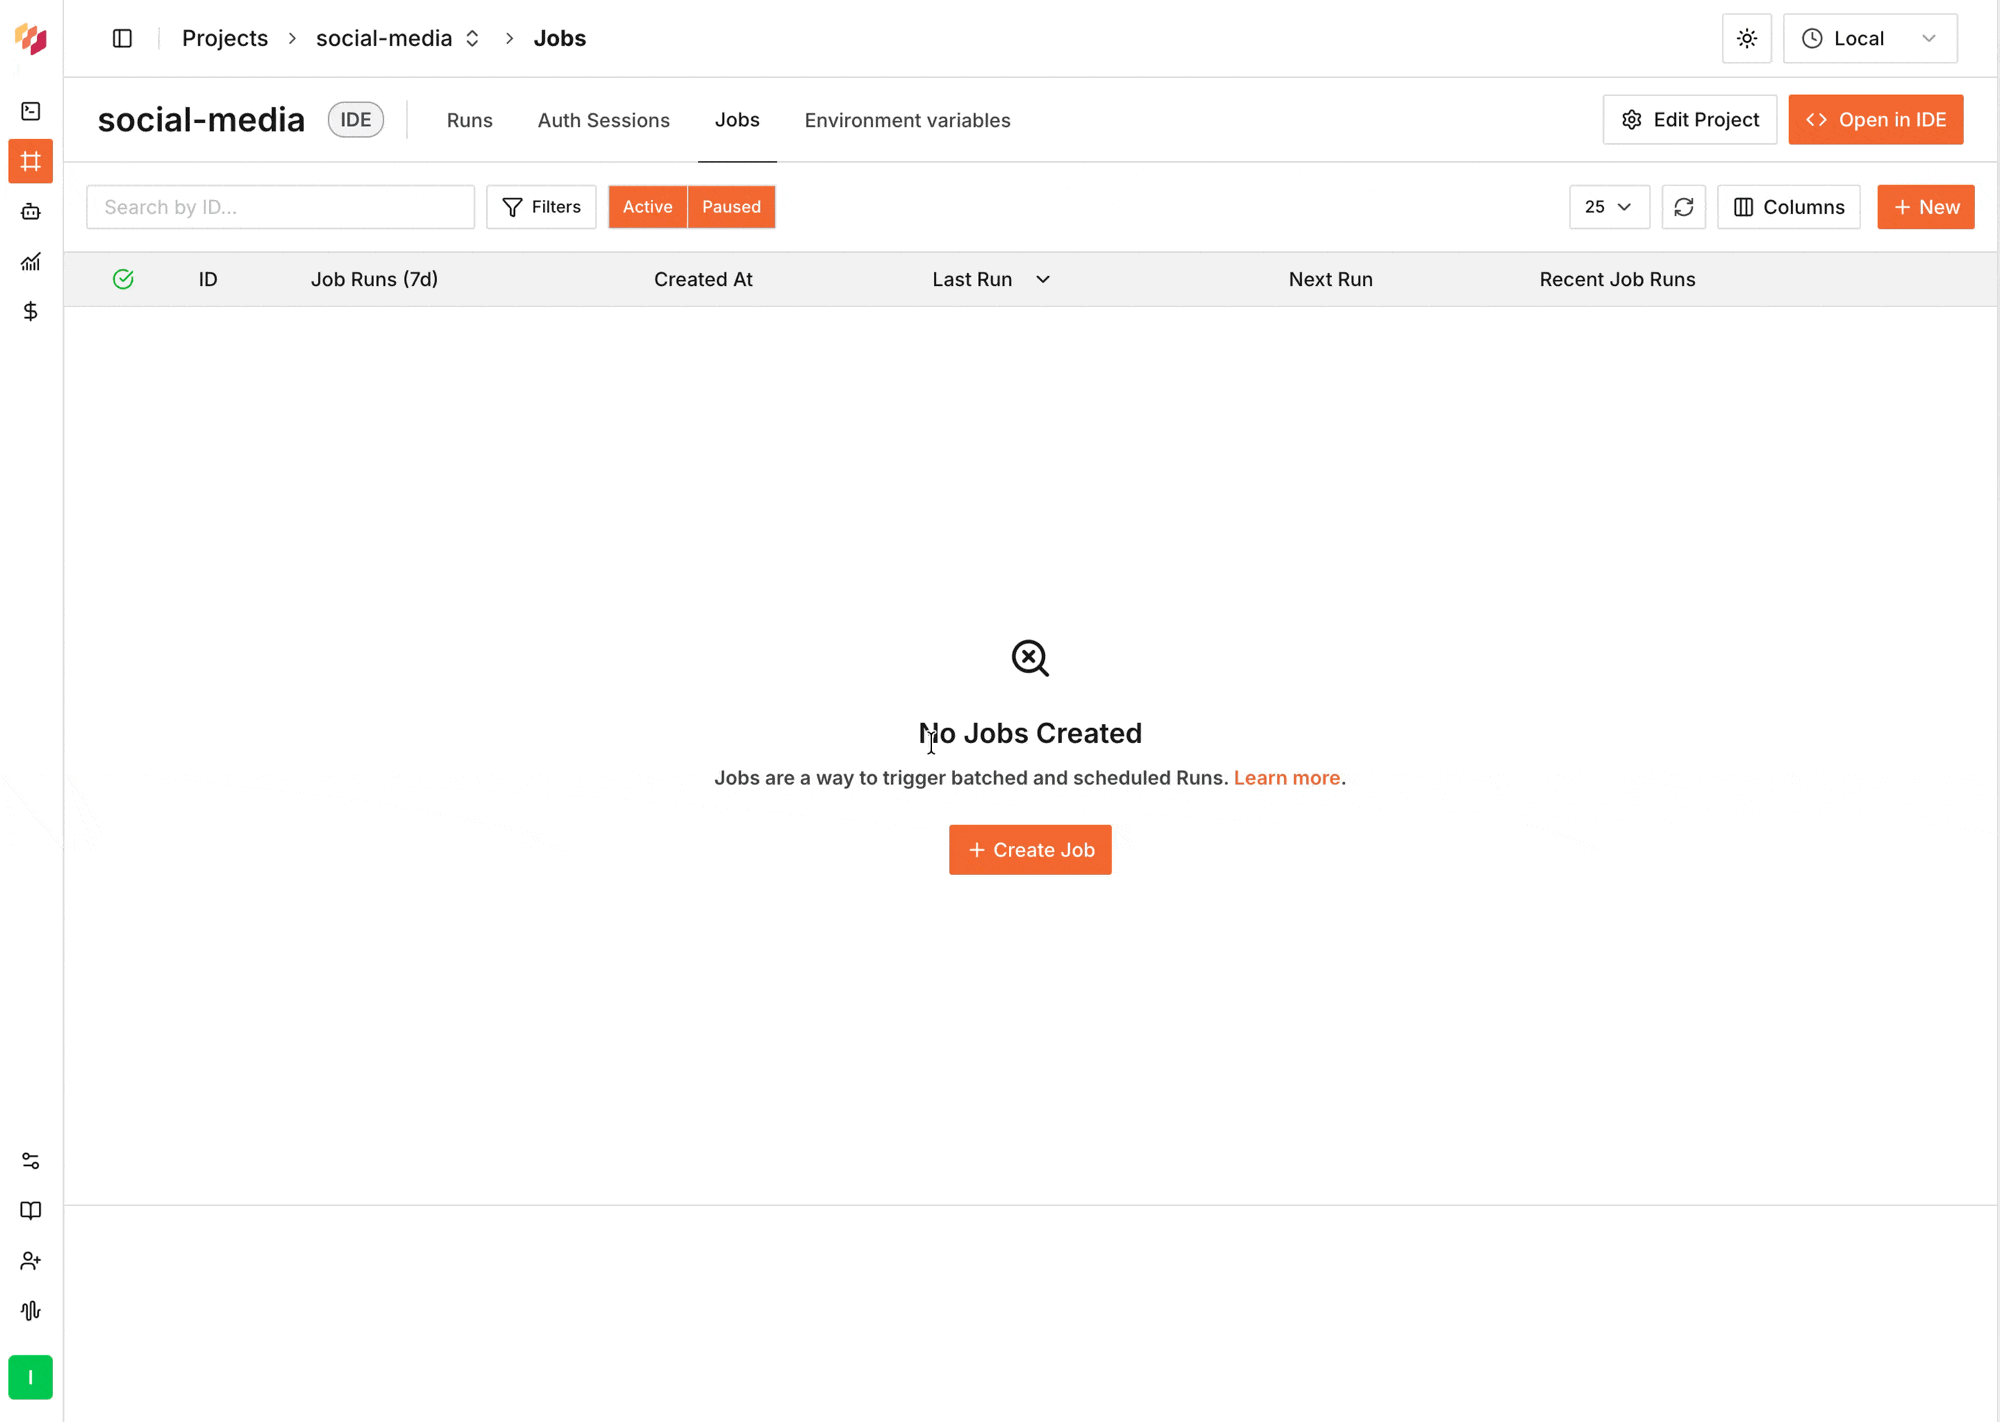Switch to the Environment variables tab

tap(906, 120)
